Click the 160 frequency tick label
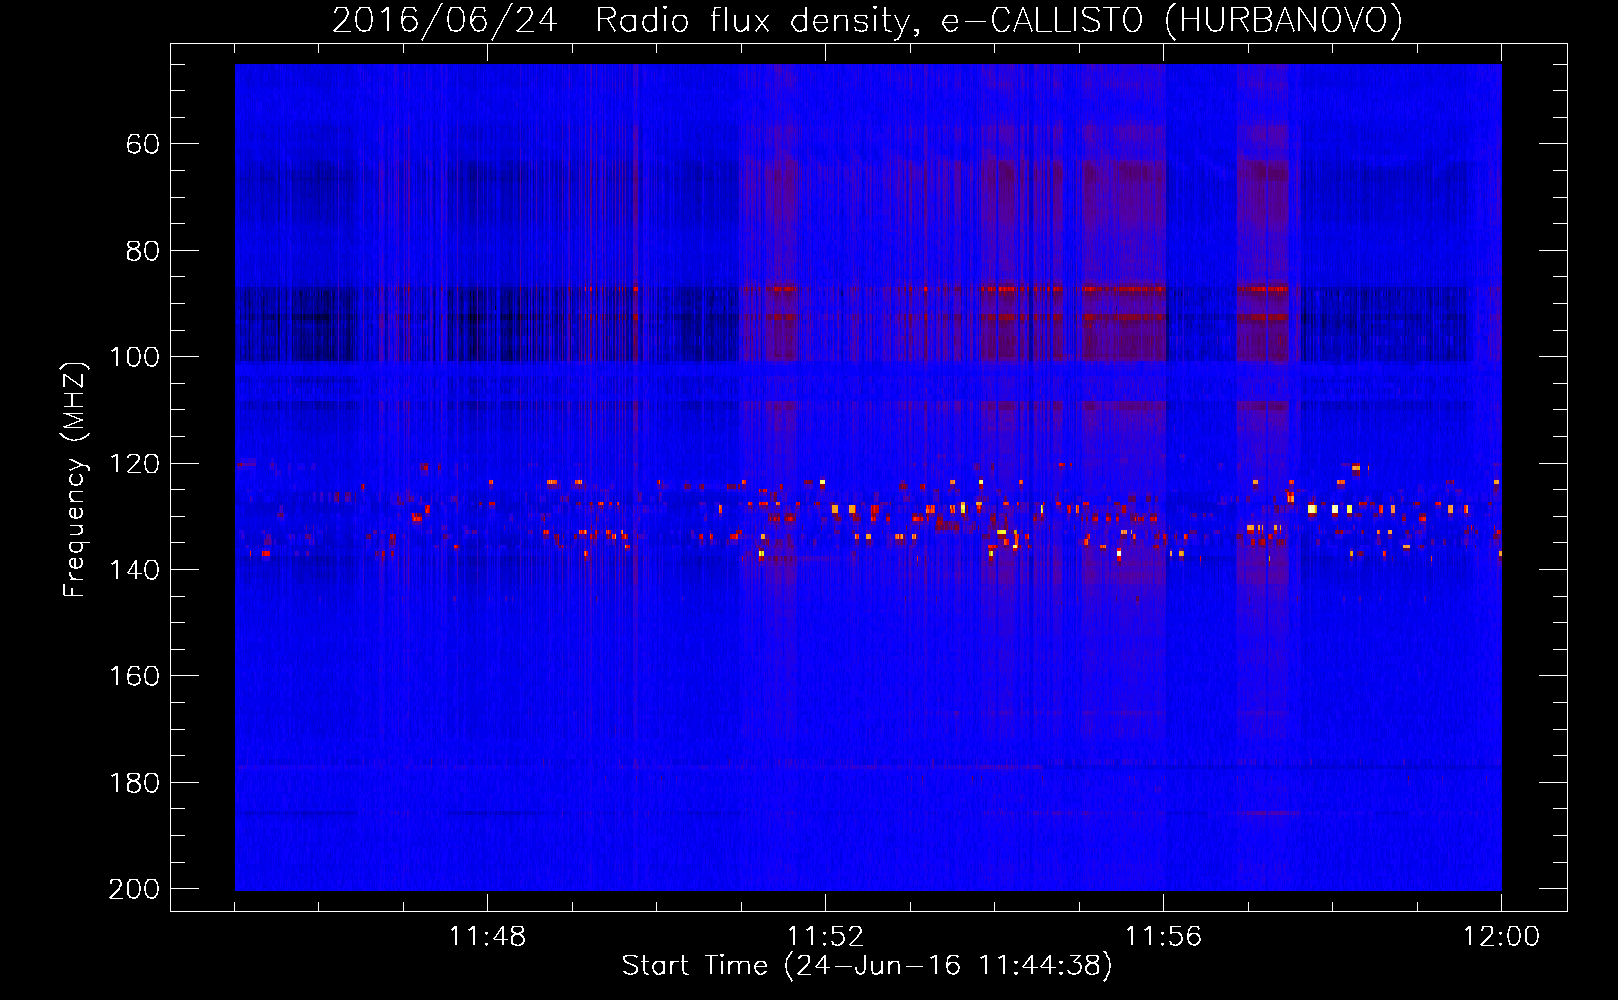The height and width of the screenshot is (1000, 1618). point(135,676)
